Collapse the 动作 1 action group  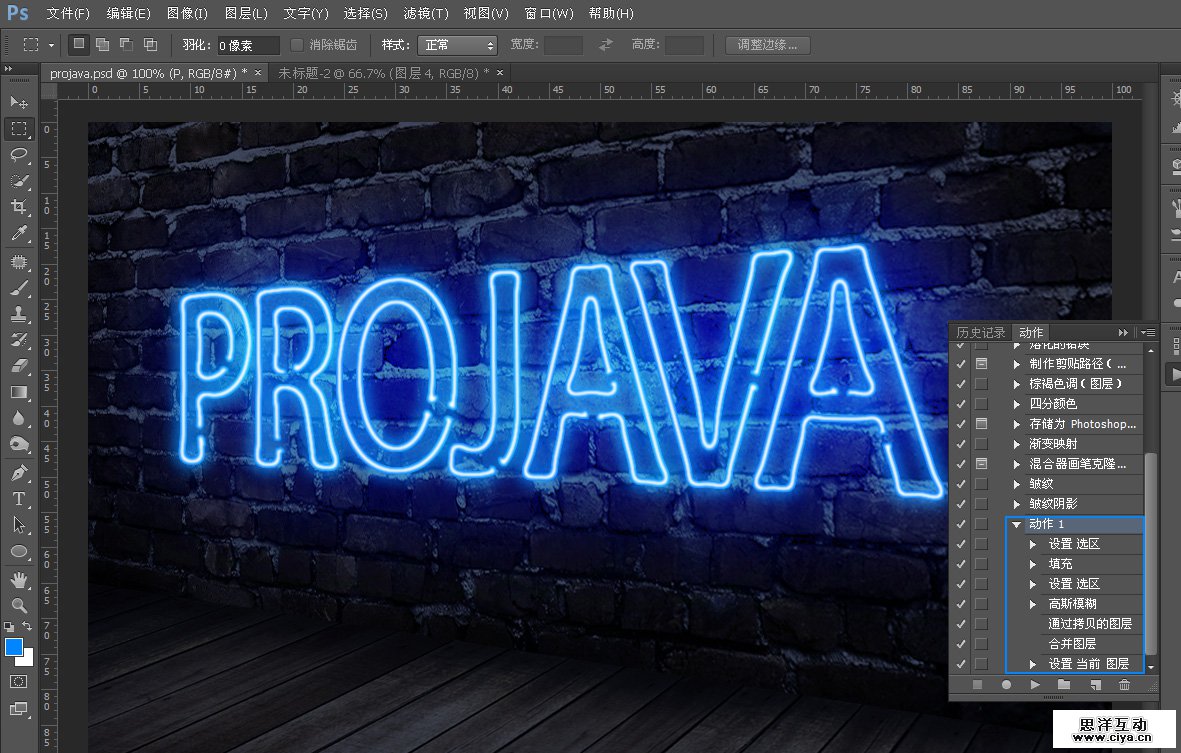[x=1016, y=524]
